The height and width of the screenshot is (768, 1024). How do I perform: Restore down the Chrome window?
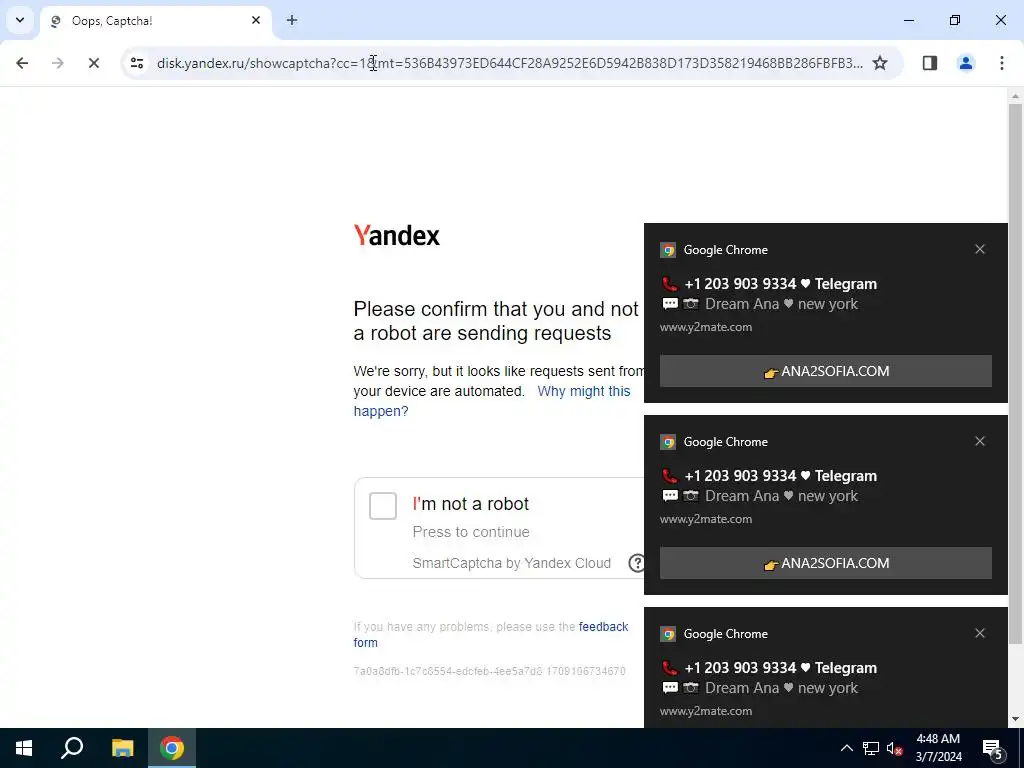pos(955,20)
